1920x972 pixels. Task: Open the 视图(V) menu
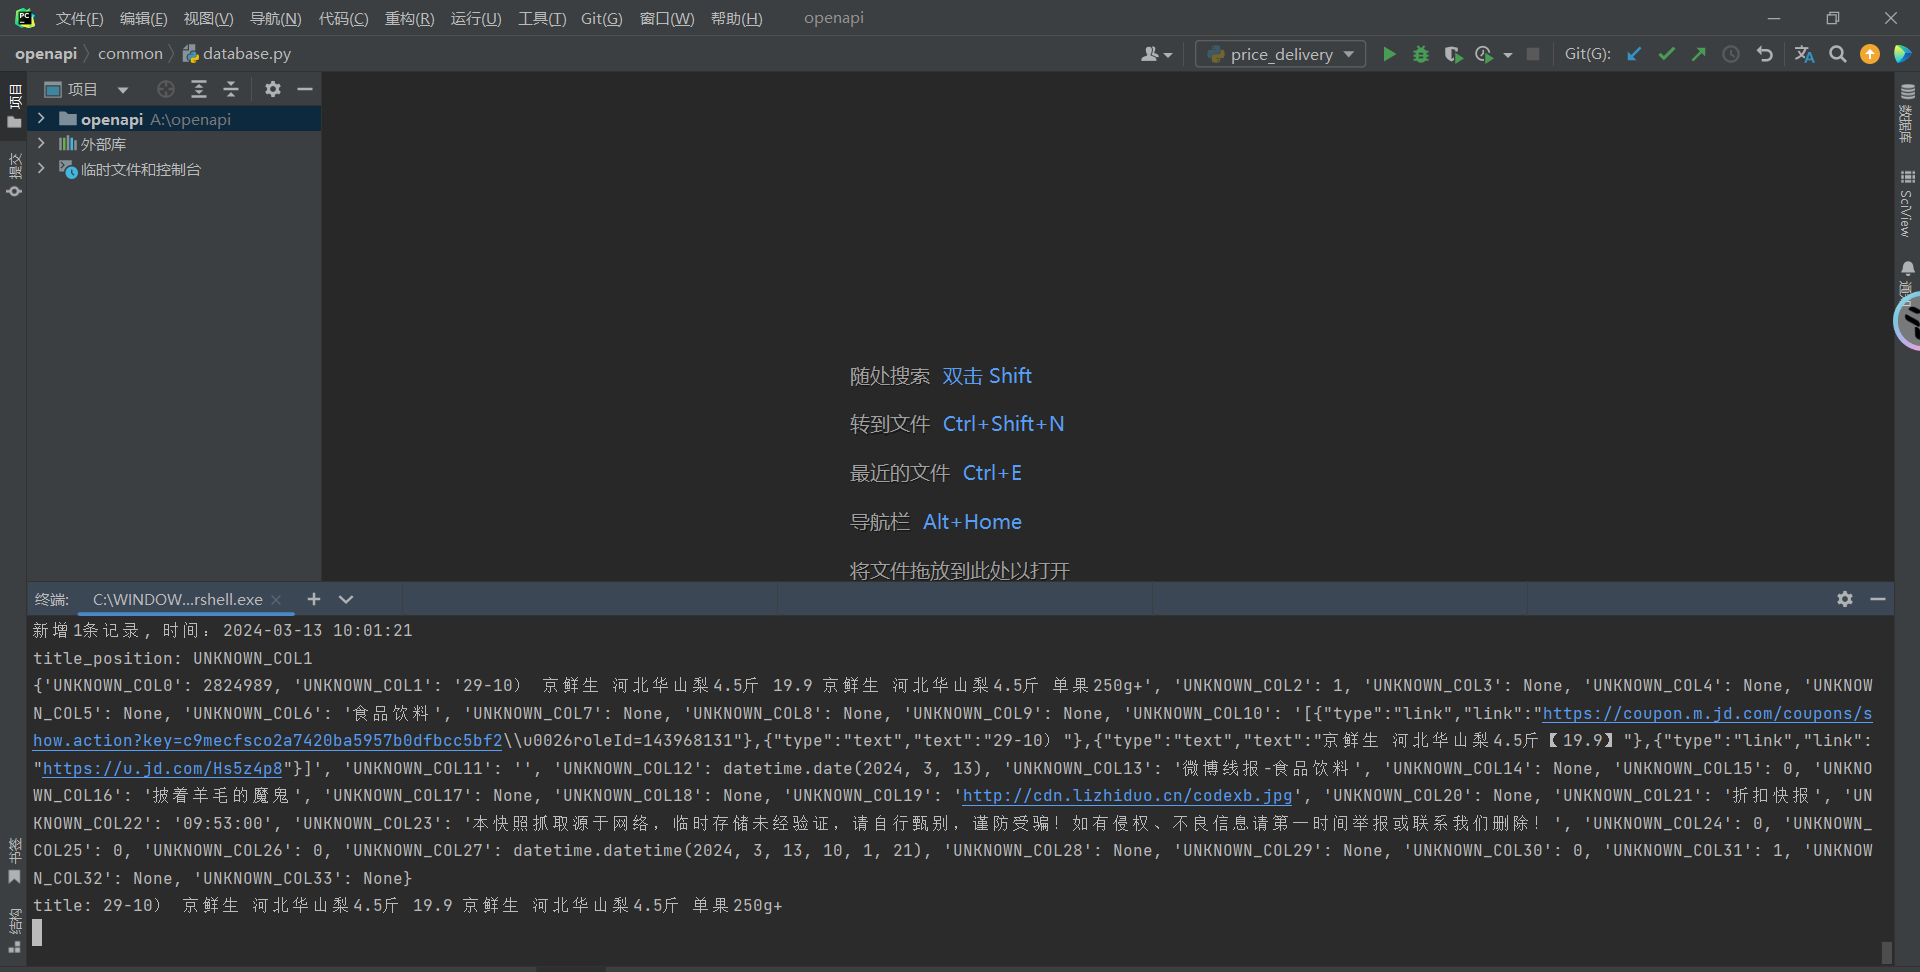point(208,18)
